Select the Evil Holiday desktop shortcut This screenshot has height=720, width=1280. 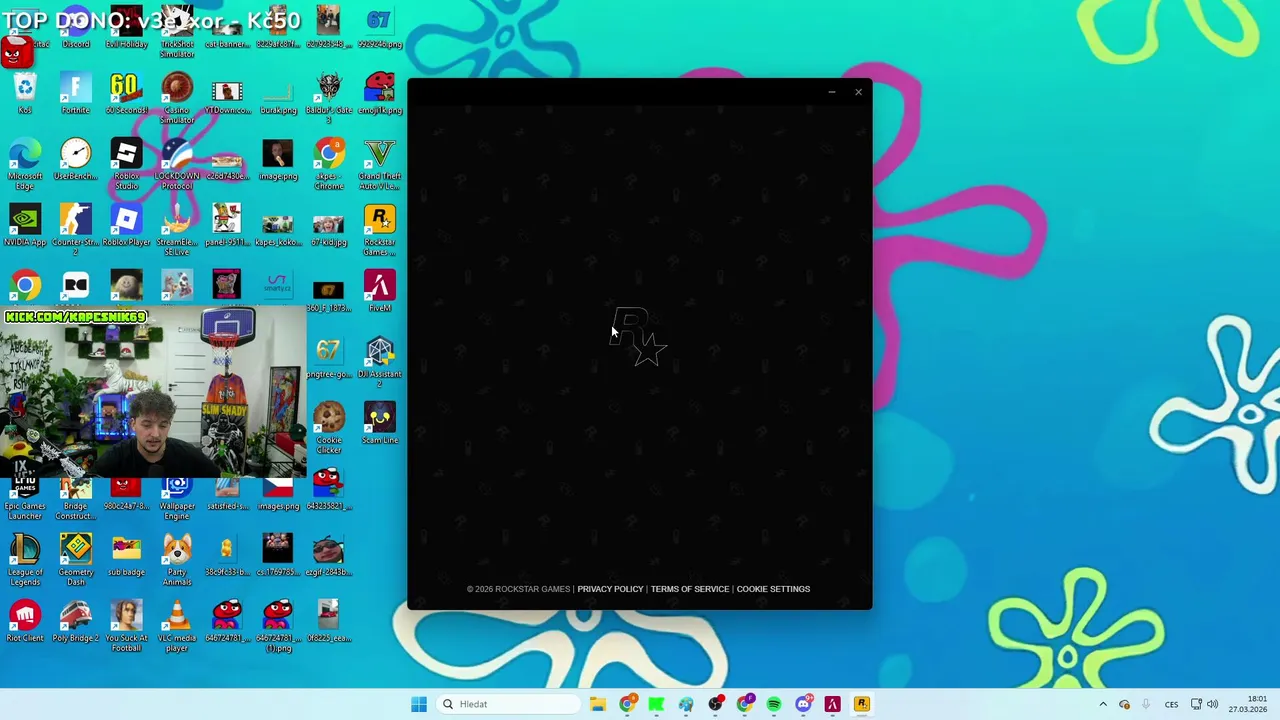coord(126,28)
